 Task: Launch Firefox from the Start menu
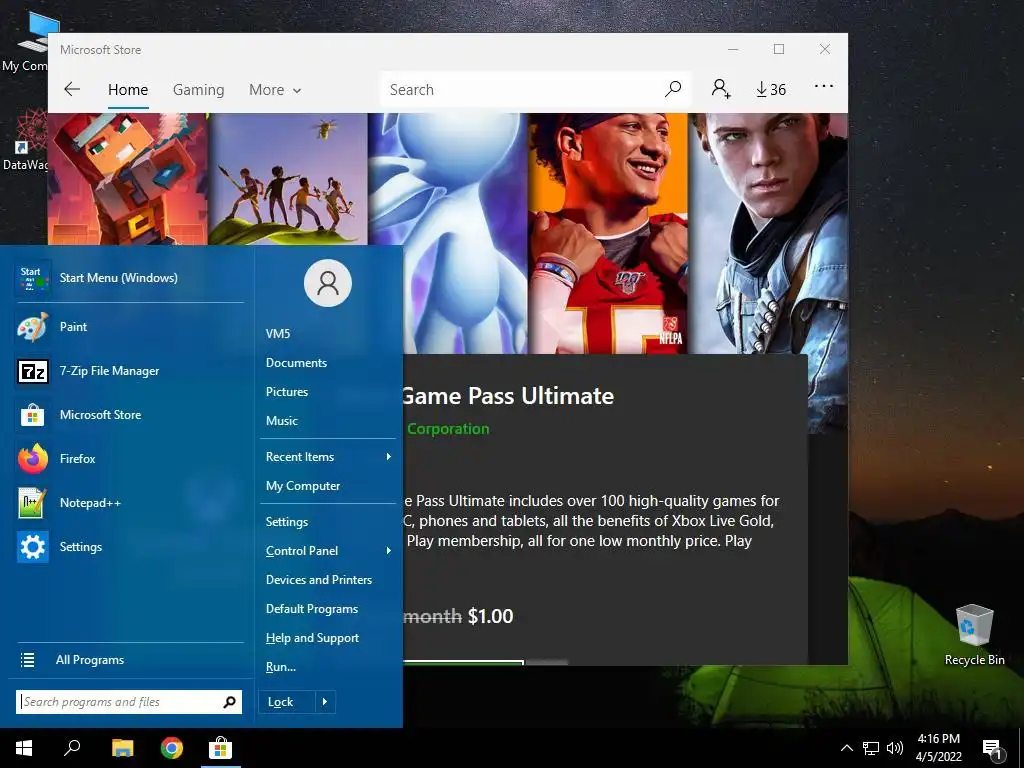coord(77,458)
